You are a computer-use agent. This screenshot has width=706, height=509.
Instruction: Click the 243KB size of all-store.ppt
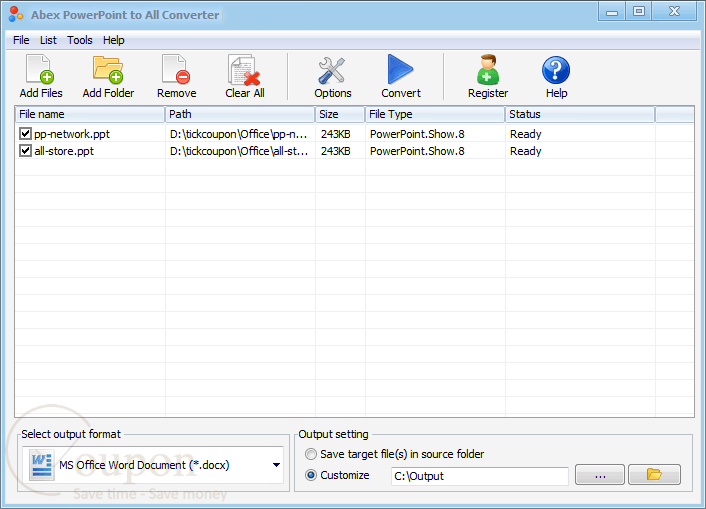[335, 151]
